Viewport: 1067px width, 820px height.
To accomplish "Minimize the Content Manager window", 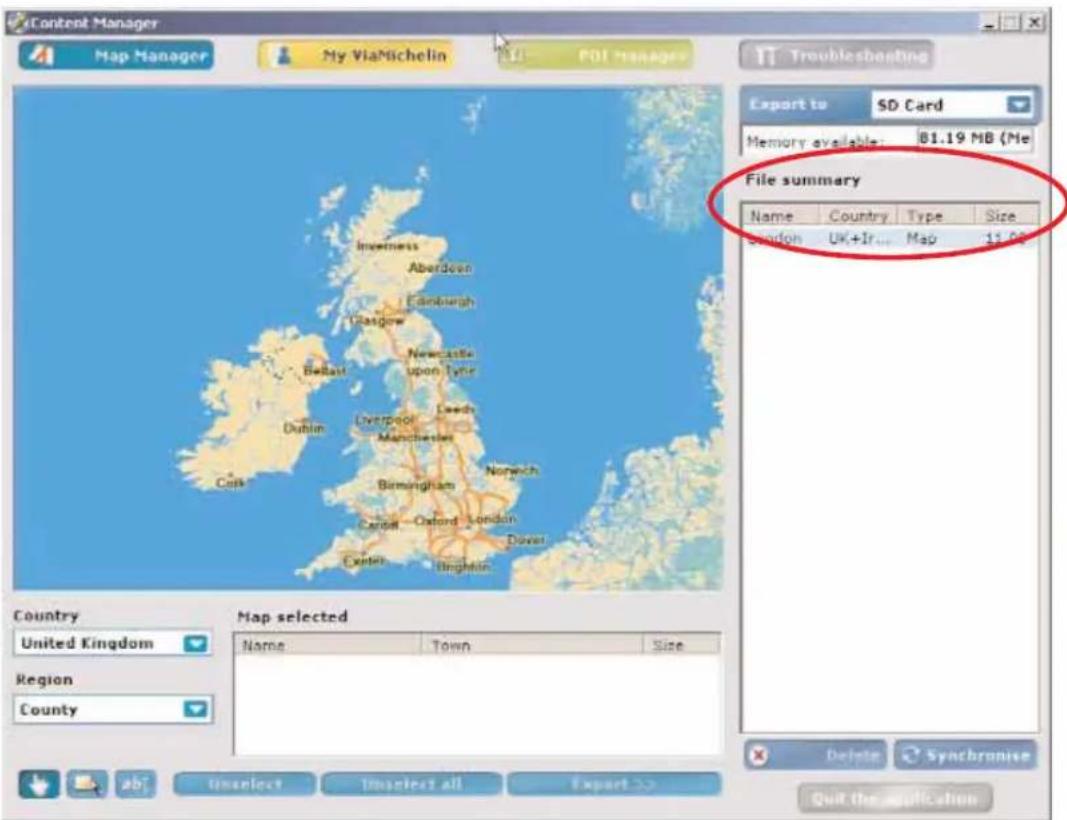I will point(990,23).
